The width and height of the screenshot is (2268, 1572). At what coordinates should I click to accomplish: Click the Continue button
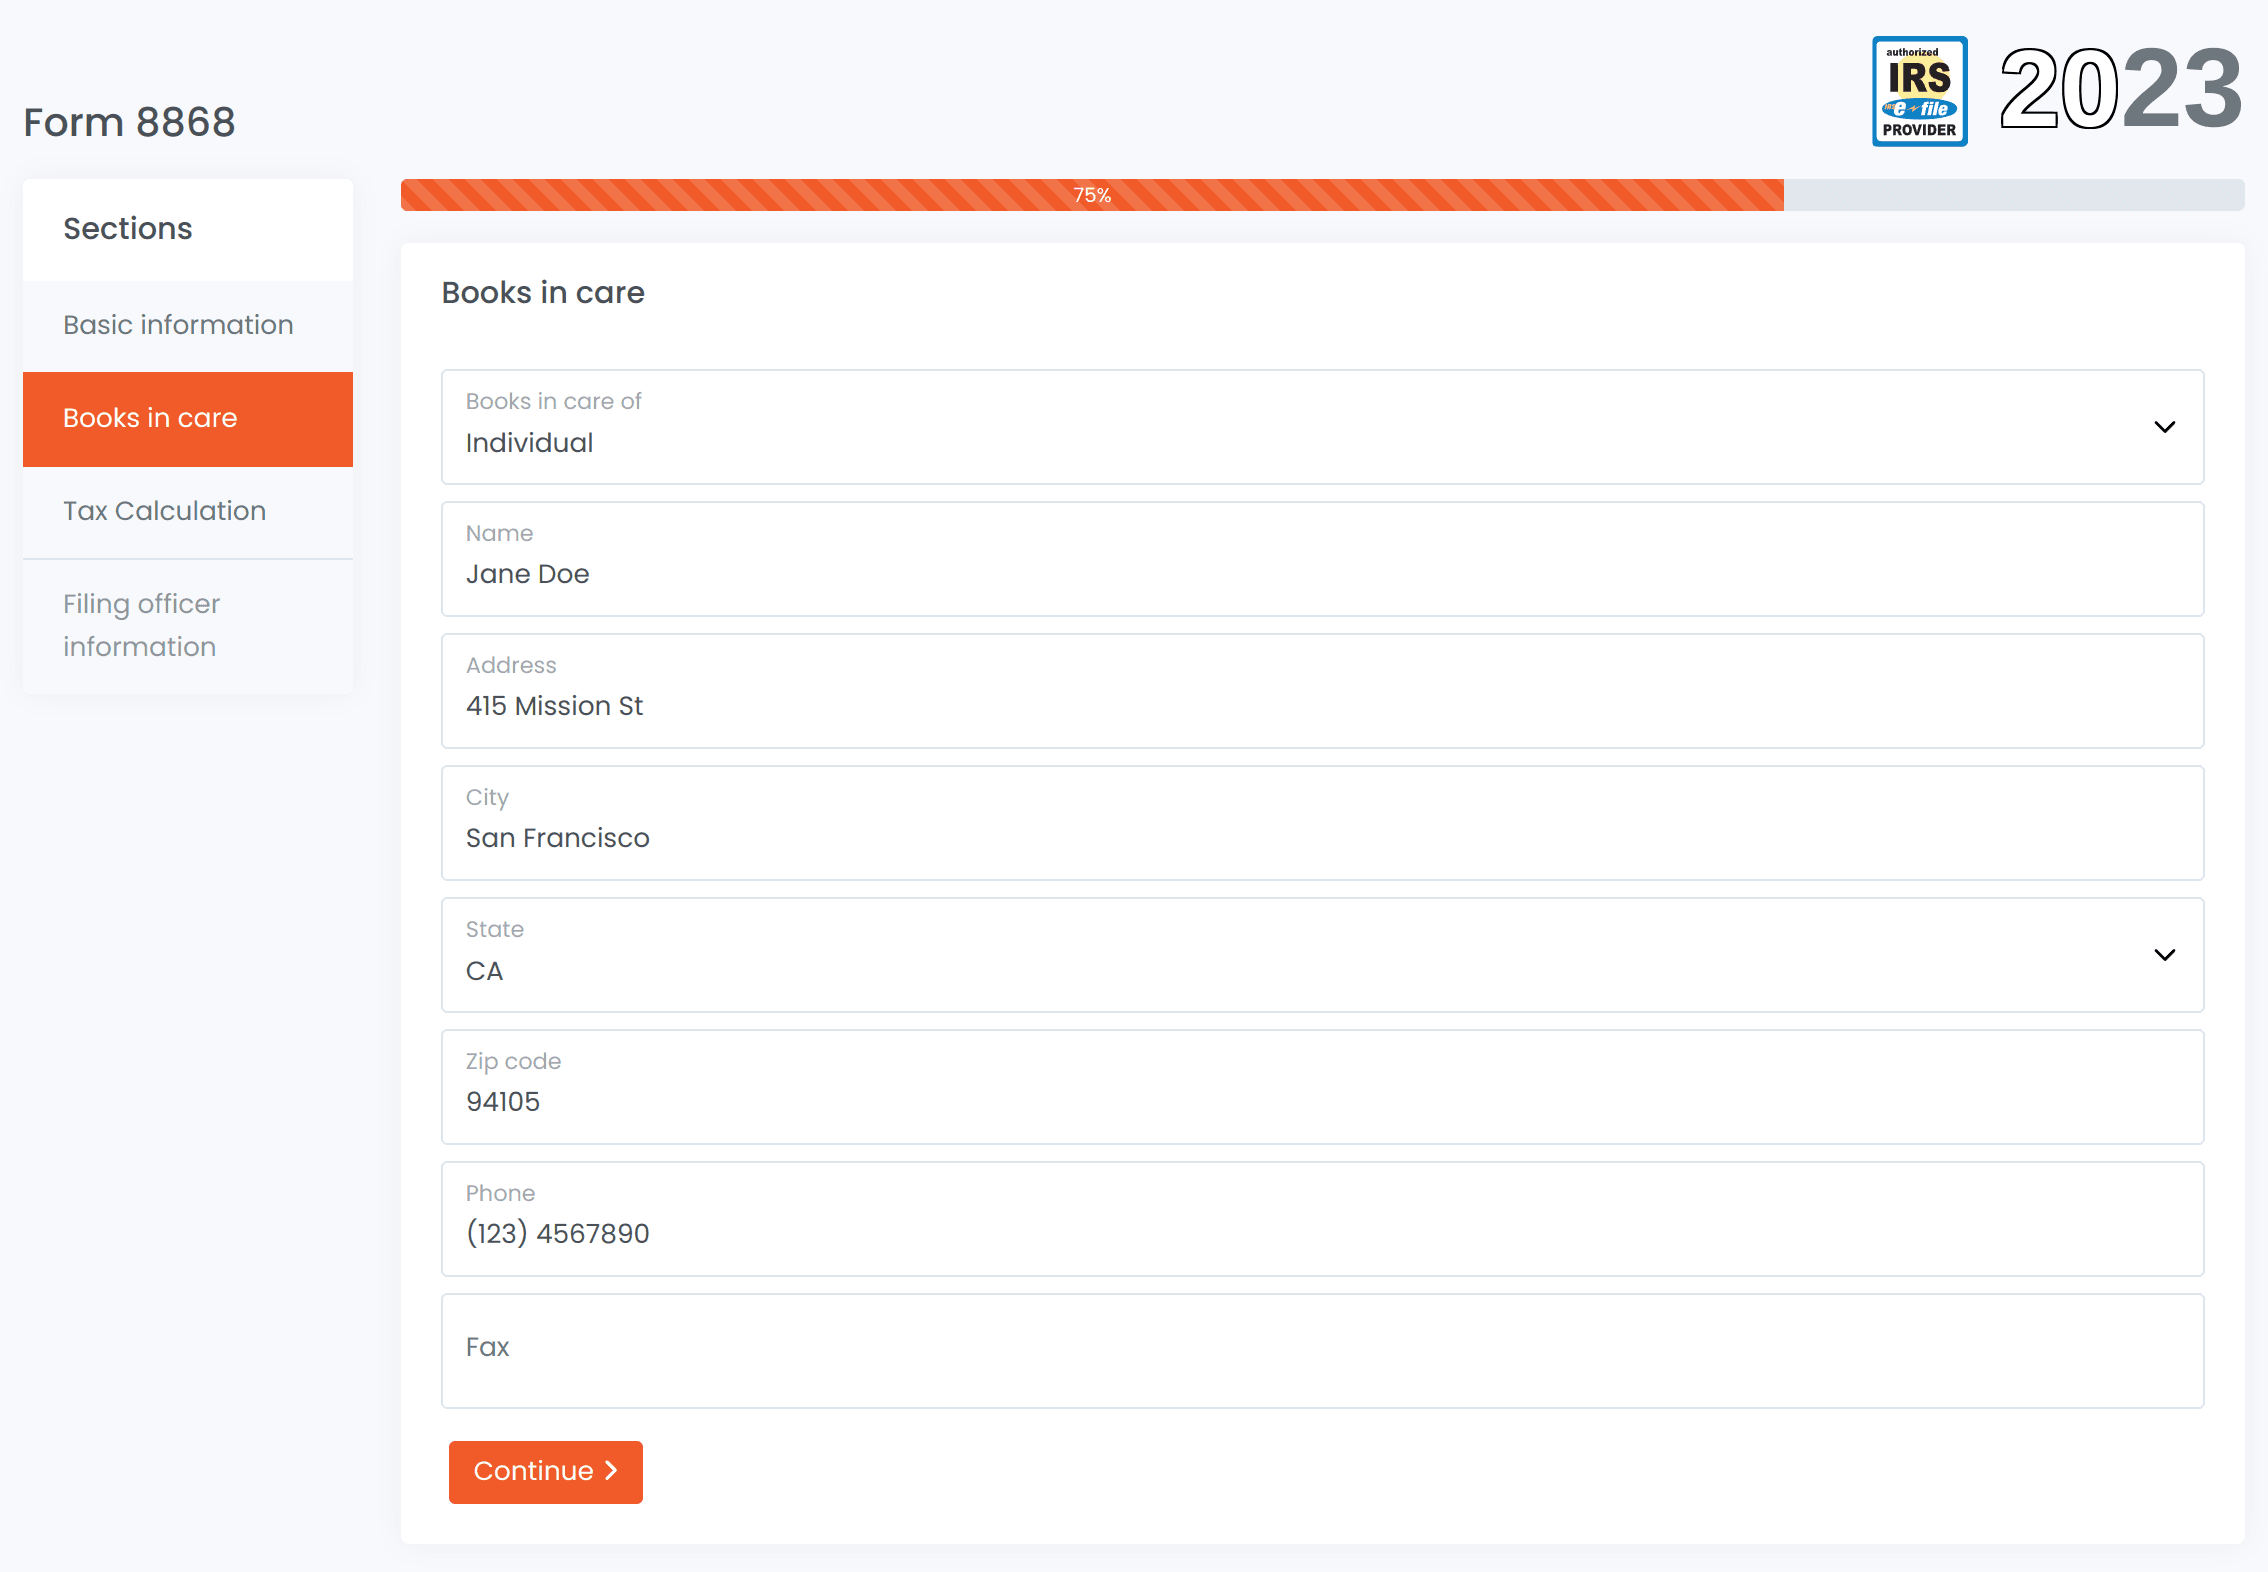coord(546,1472)
